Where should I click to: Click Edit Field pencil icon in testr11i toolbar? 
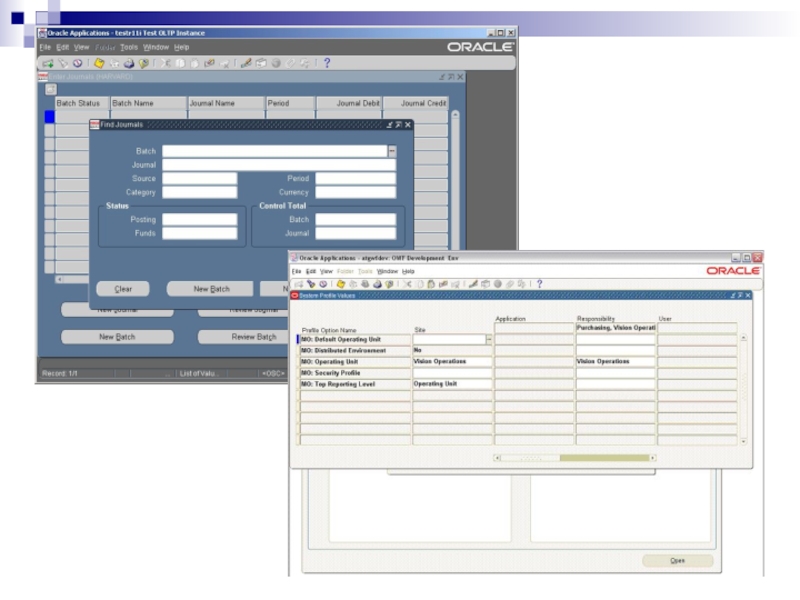tap(246, 63)
